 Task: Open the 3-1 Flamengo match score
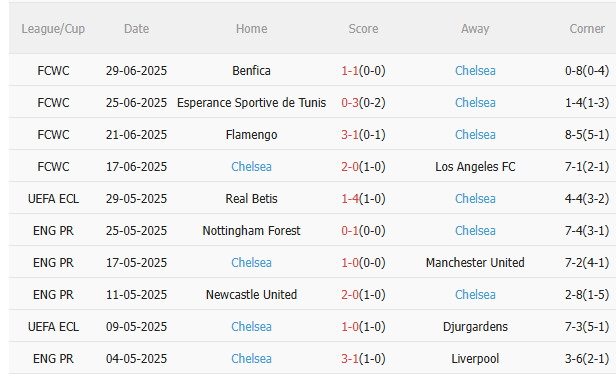350,135
